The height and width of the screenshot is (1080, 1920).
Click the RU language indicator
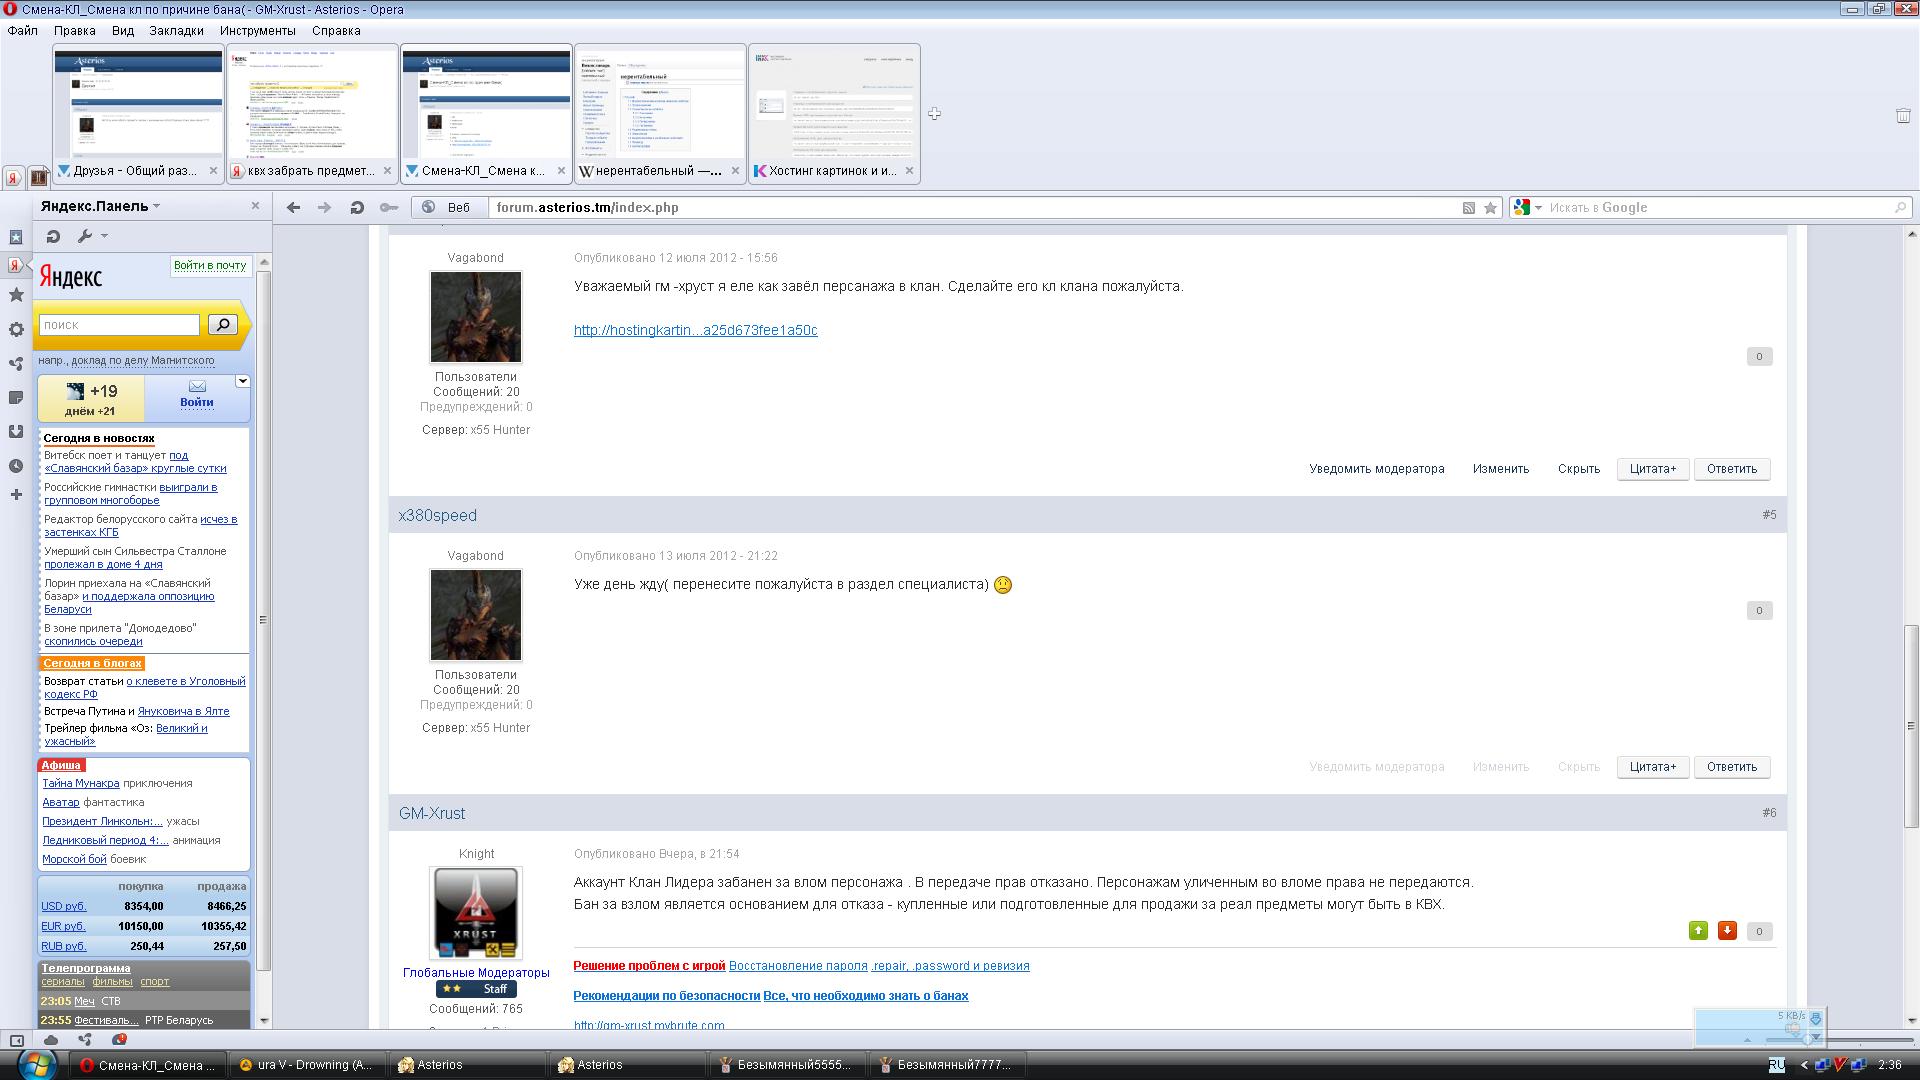click(1777, 1065)
